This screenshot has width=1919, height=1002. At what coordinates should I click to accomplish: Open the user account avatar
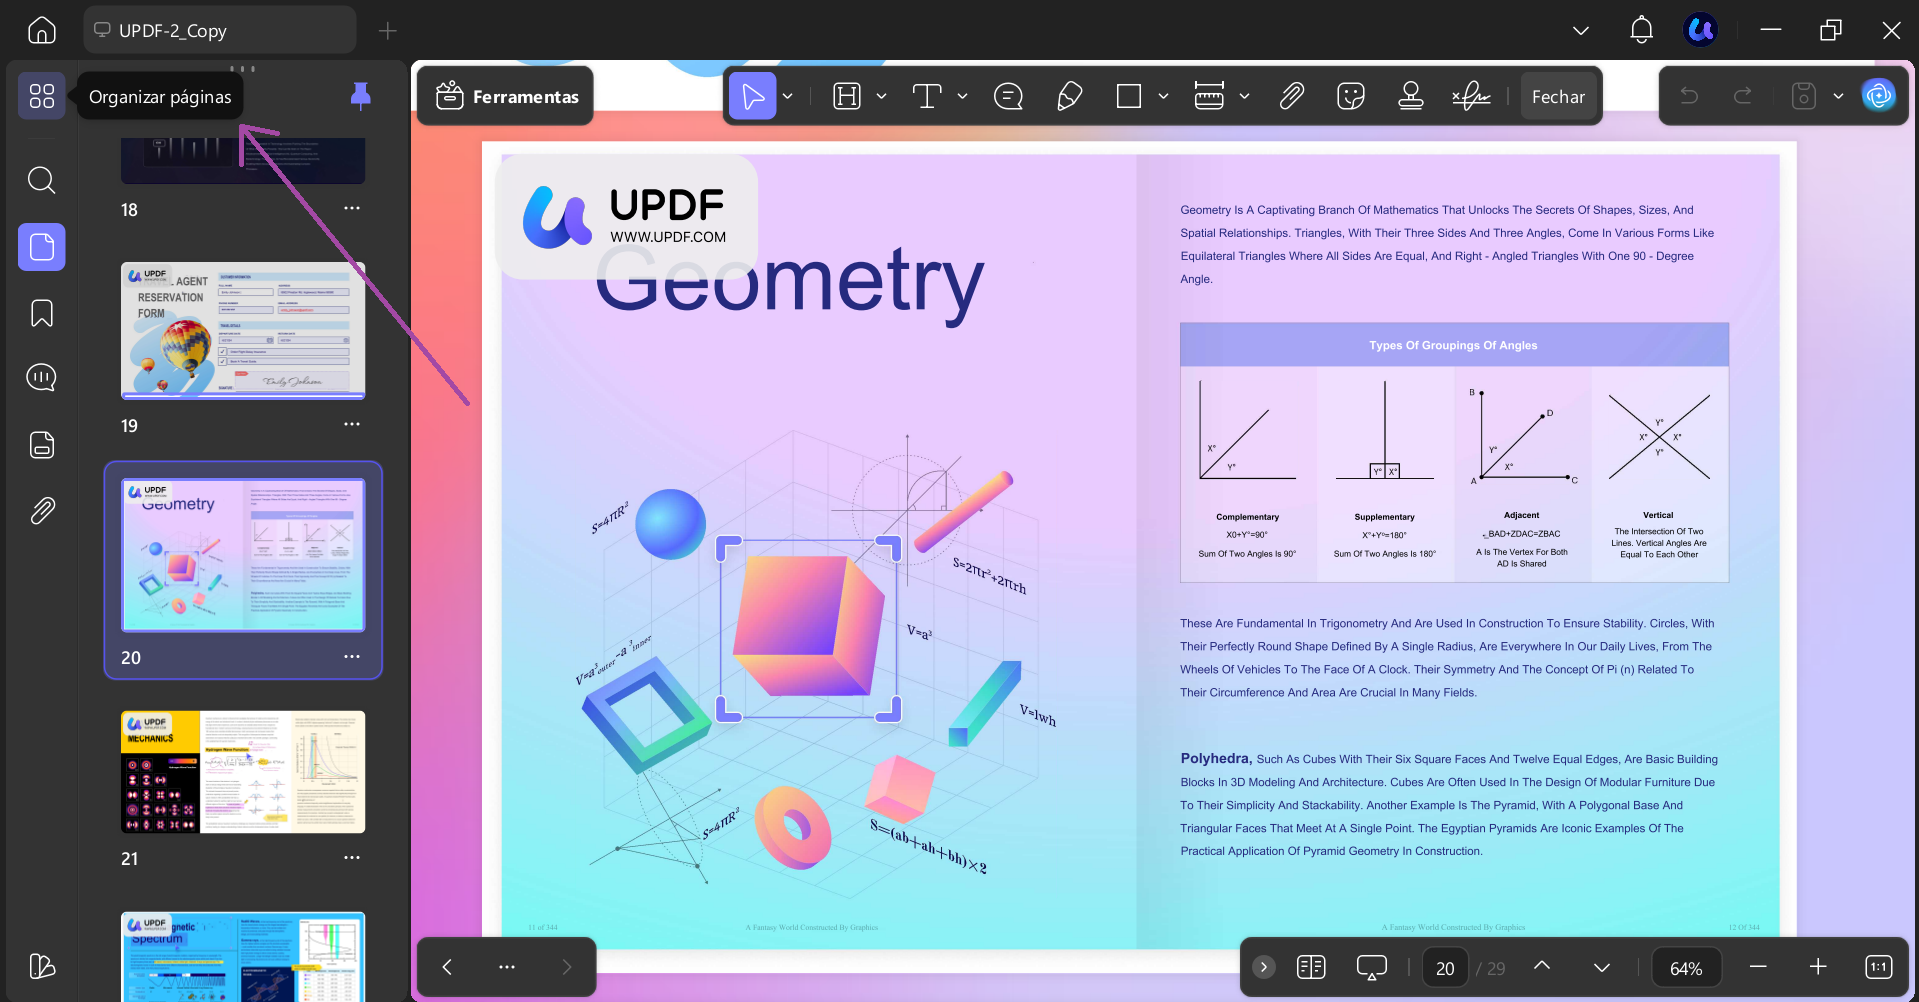[x=1701, y=30]
